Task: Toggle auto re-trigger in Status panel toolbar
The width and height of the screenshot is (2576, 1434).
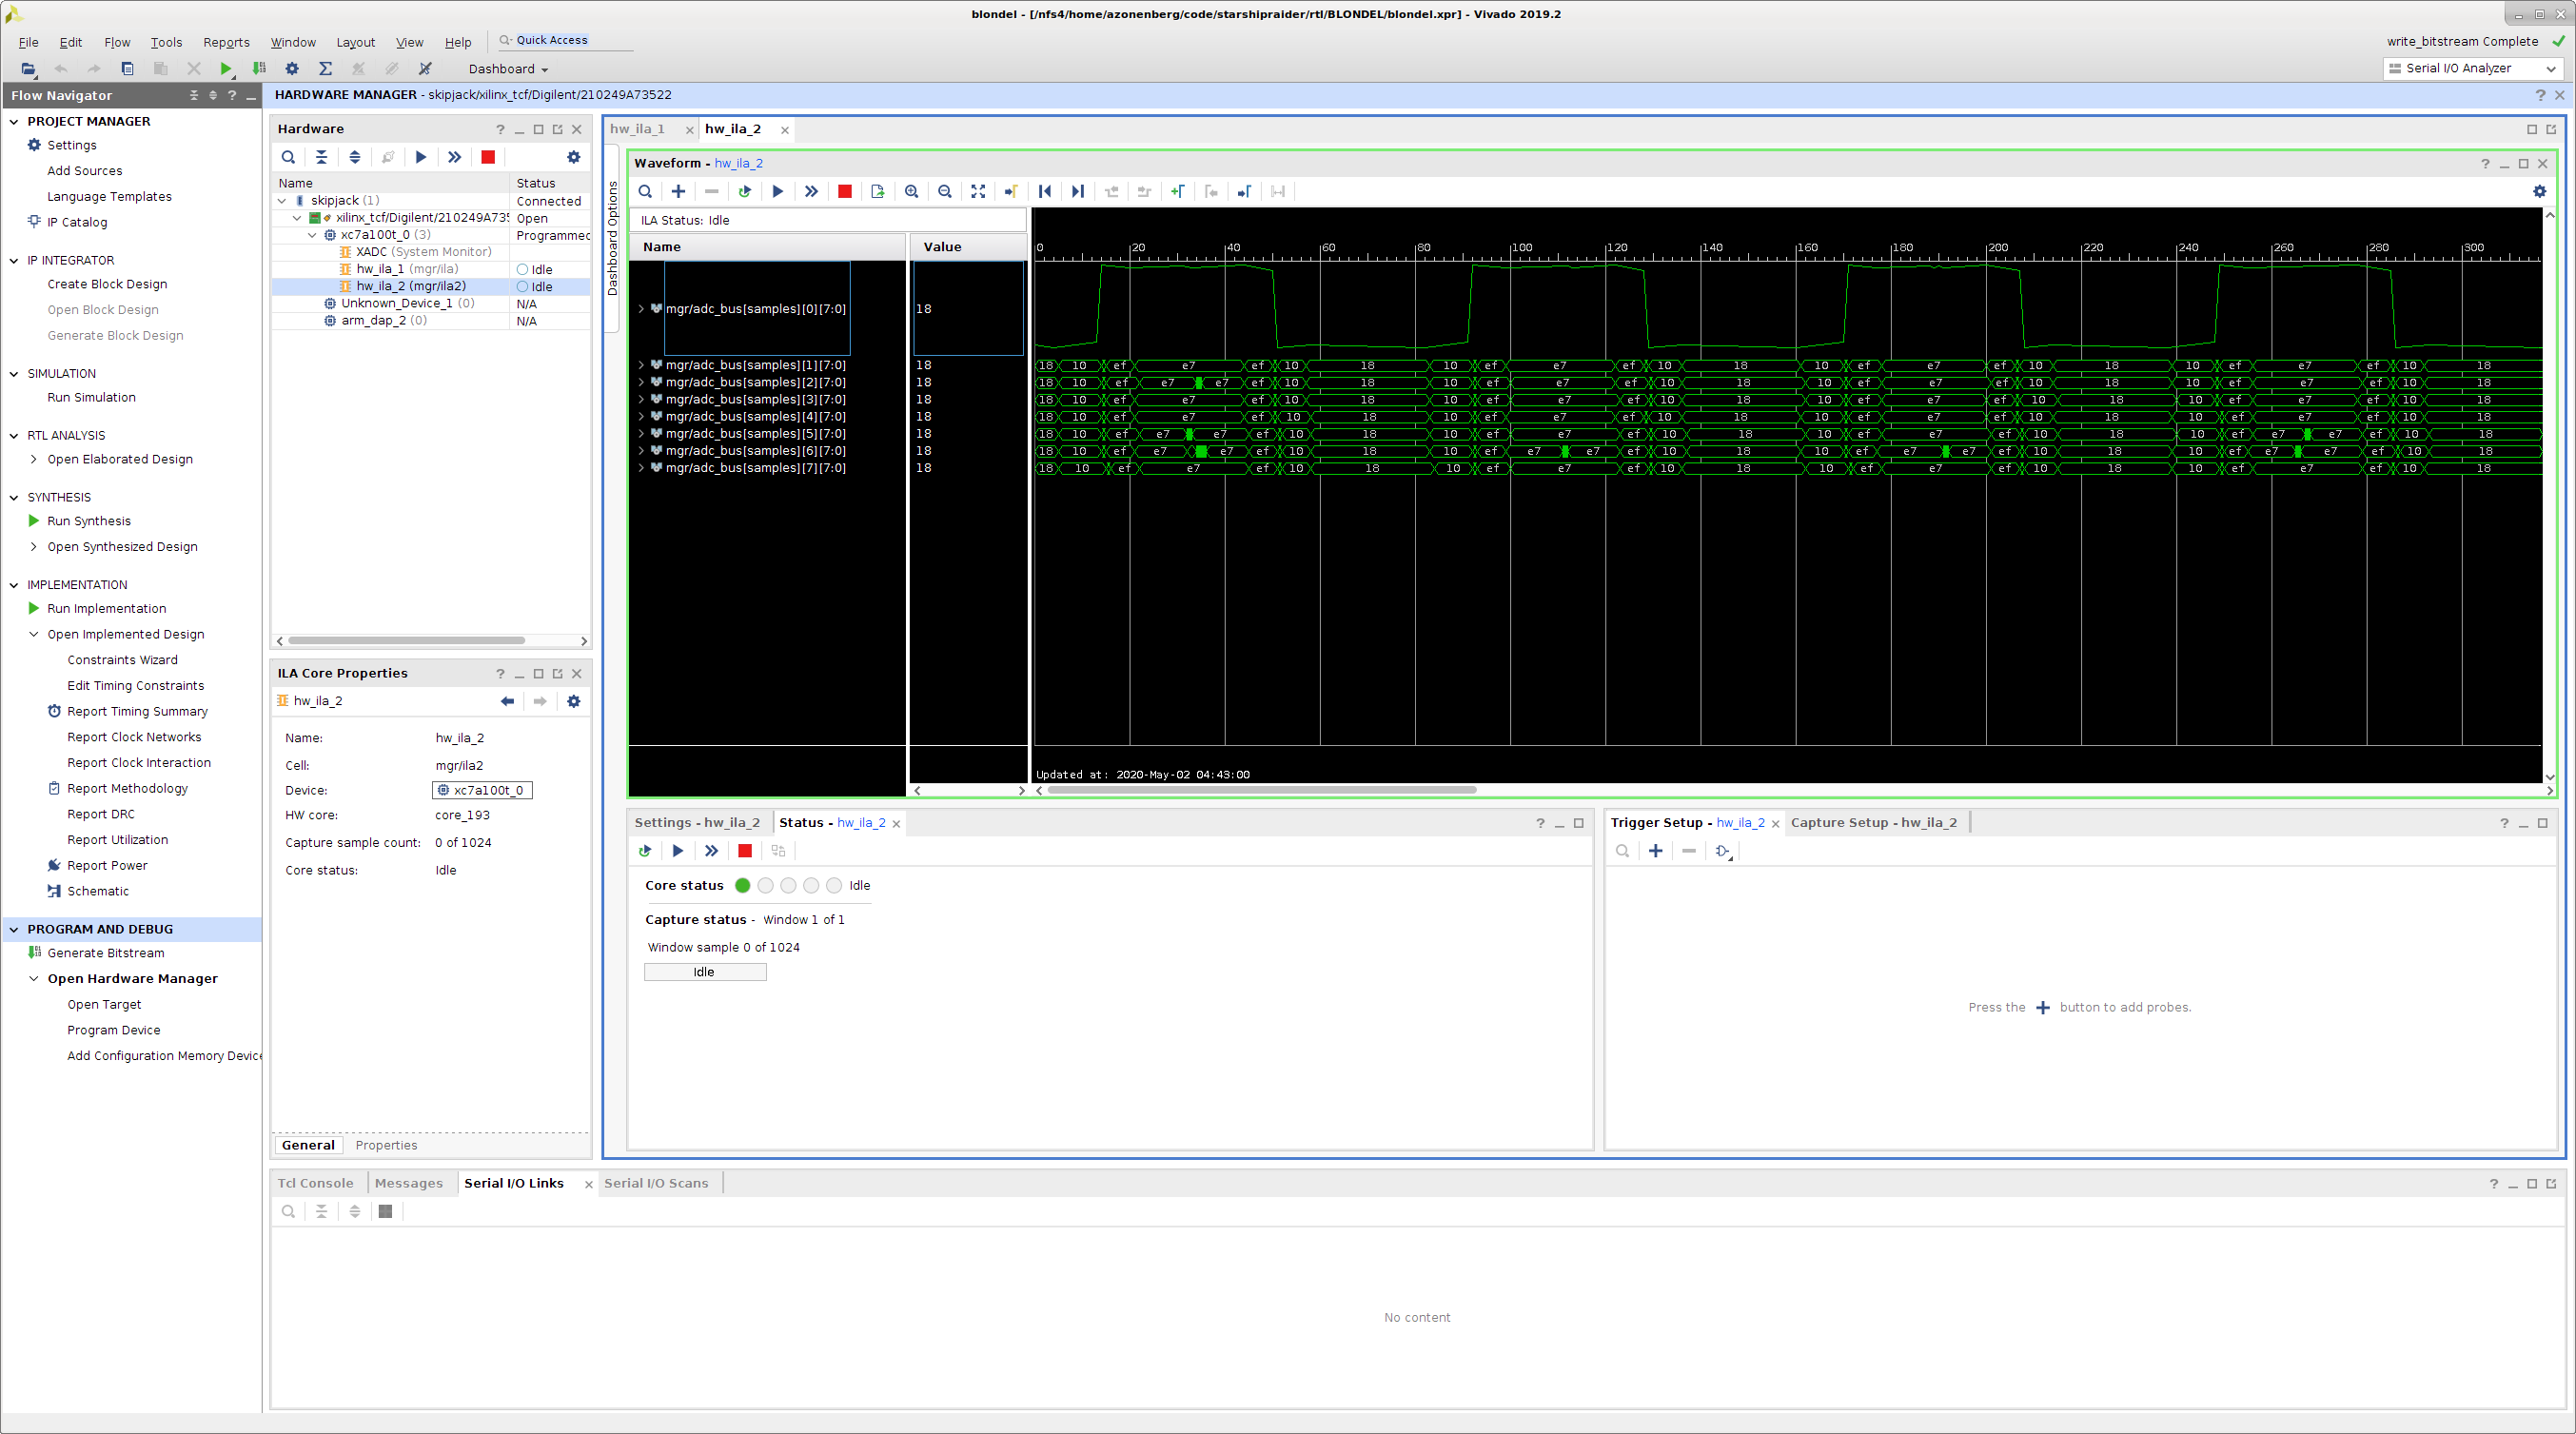Action: click(x=645, y=851)
